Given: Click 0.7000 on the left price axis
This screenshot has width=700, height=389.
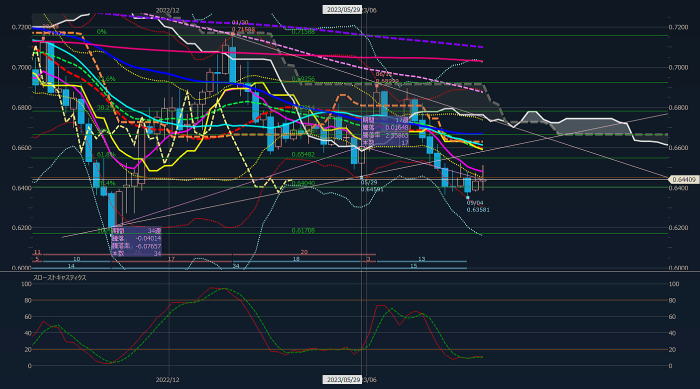Looking at the screenshot, I should click(21, 67).
